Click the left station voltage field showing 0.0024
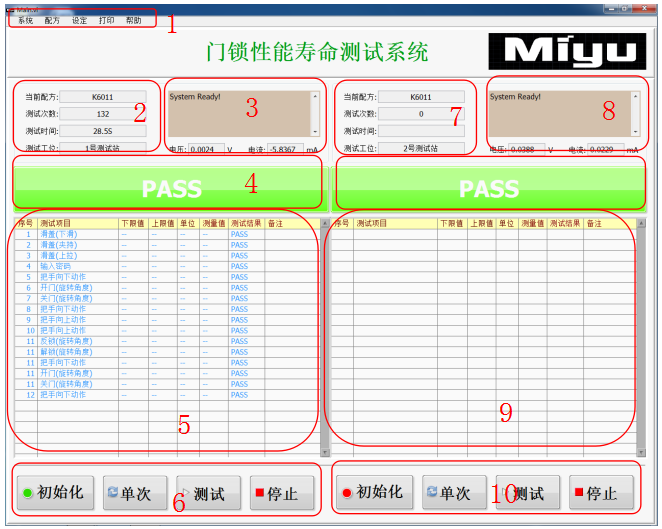 (206, 149)
